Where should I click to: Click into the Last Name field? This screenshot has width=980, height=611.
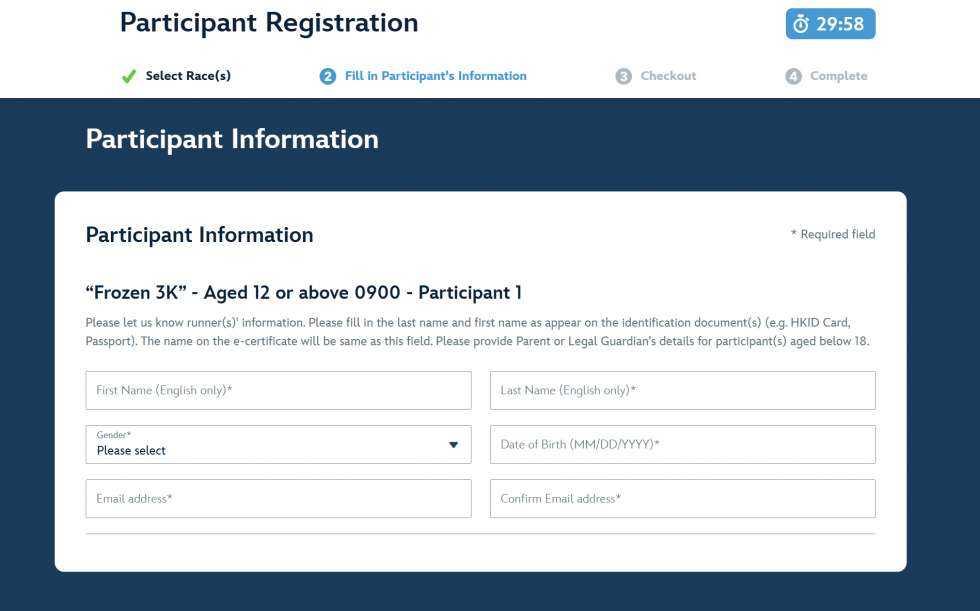(x=682, y=391)
